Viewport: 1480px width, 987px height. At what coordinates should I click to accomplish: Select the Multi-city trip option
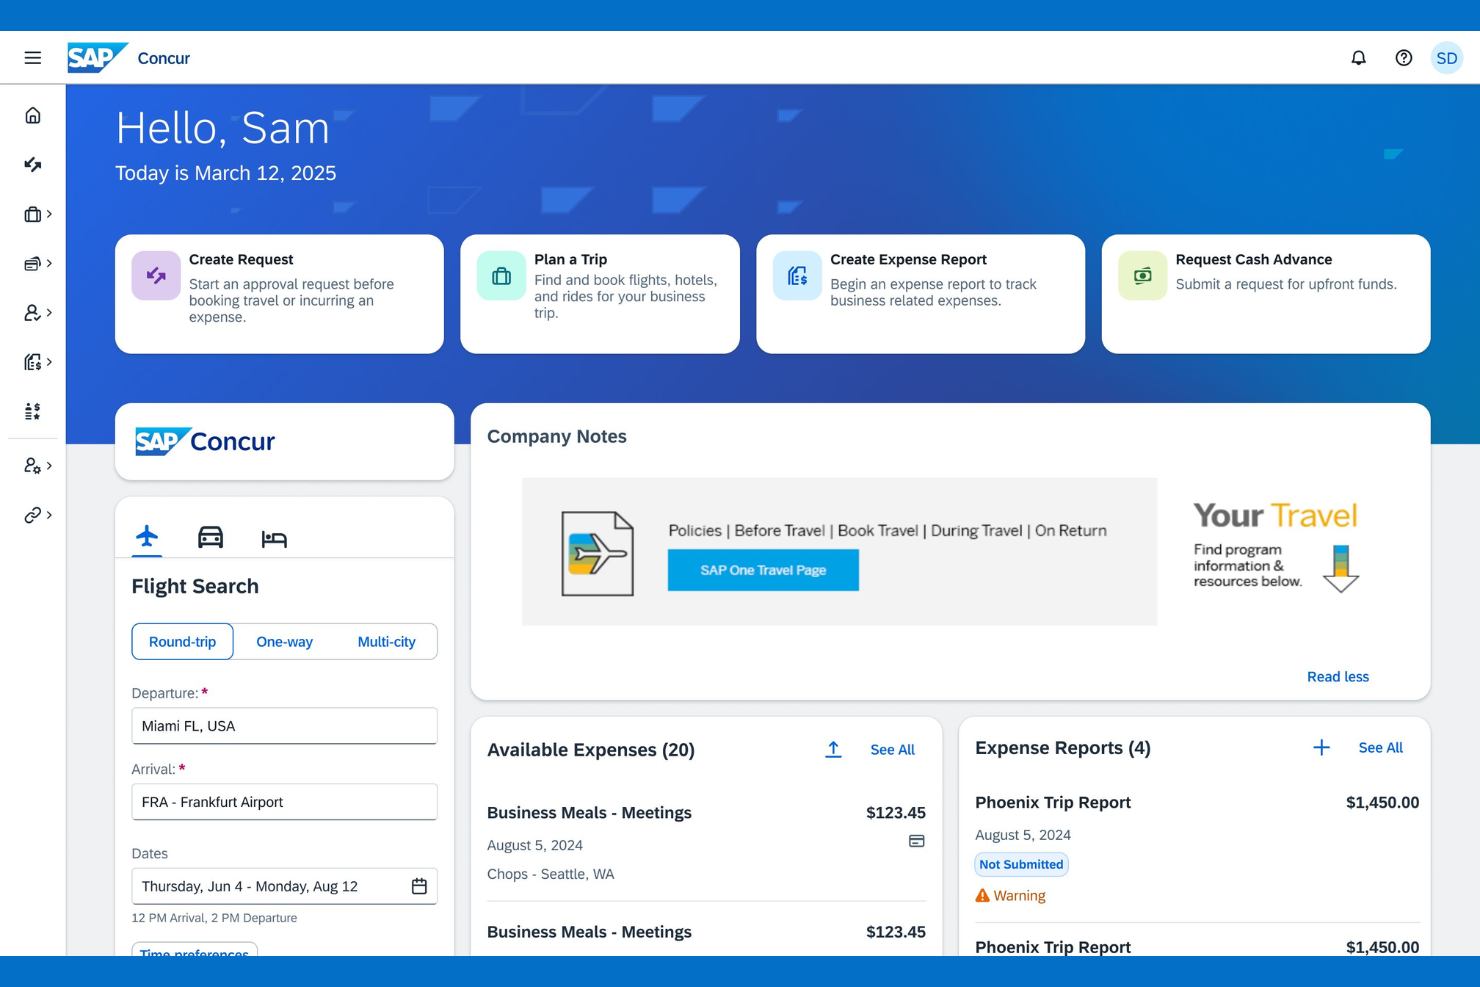(x=387, y=641)
